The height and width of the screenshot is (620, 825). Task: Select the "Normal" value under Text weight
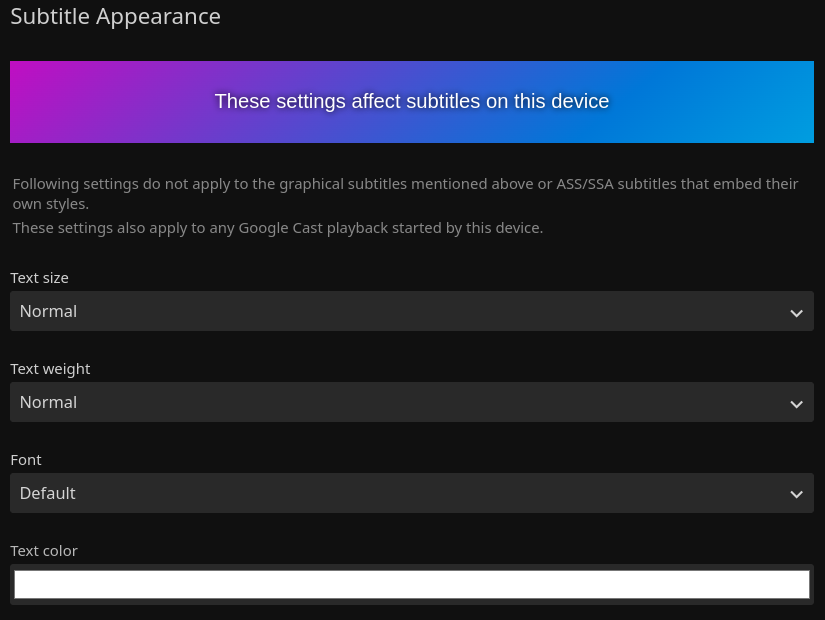[48, 402]
